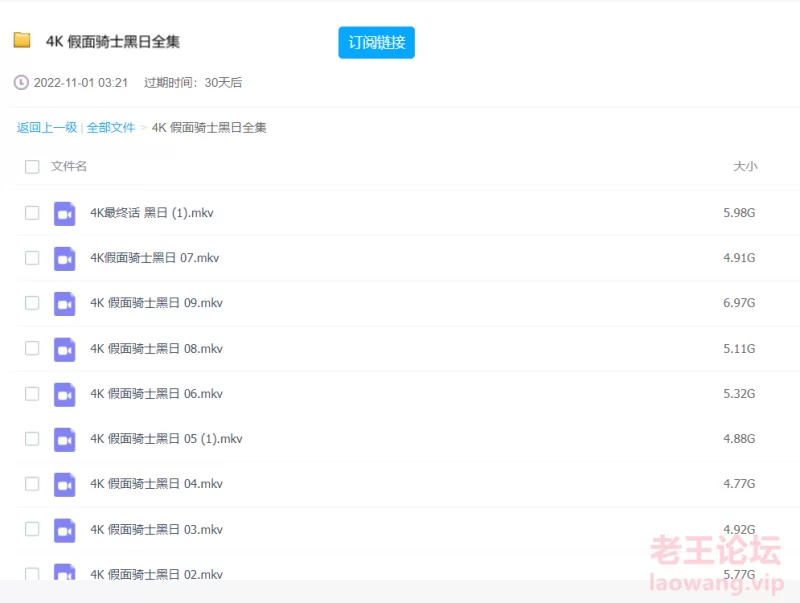The image size is (800, 603).
Task: Open the 全部文件 breadcrumb link
Action: point(111,128)
